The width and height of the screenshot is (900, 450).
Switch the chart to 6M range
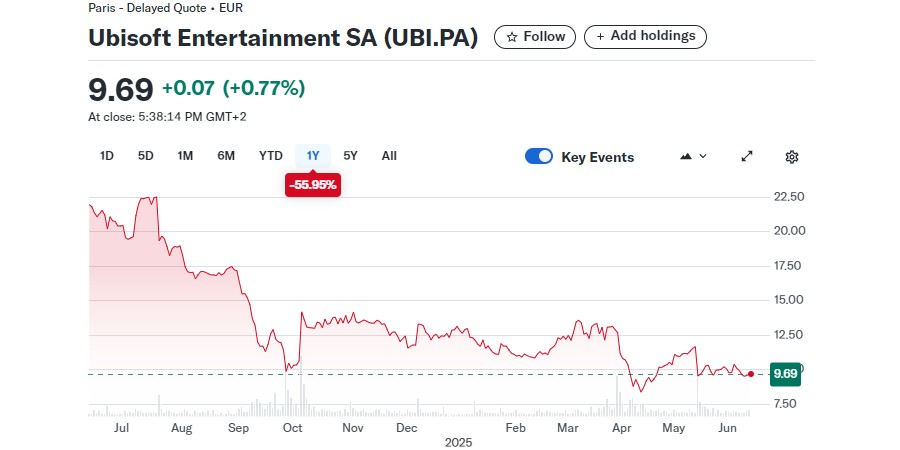(226, 156)
